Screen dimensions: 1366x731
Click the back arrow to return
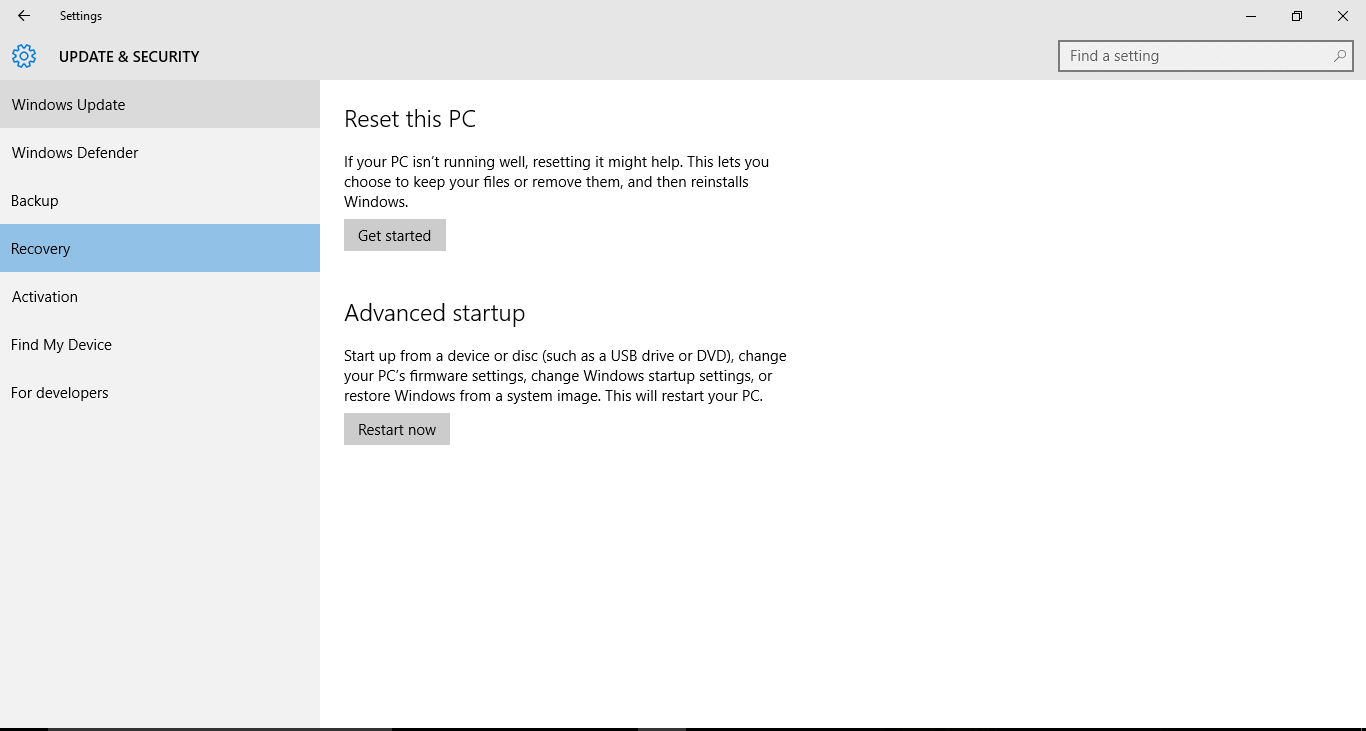click(22, 15)
